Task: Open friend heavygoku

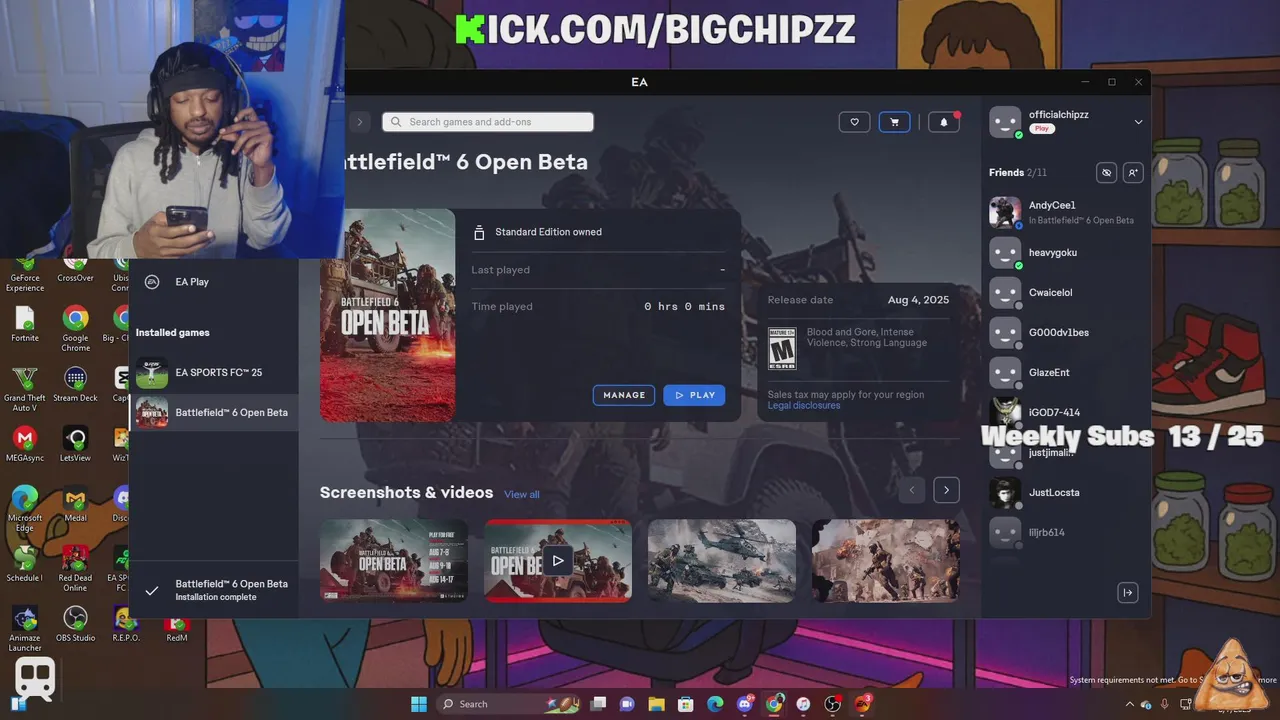Action: tap(1065, 252)
